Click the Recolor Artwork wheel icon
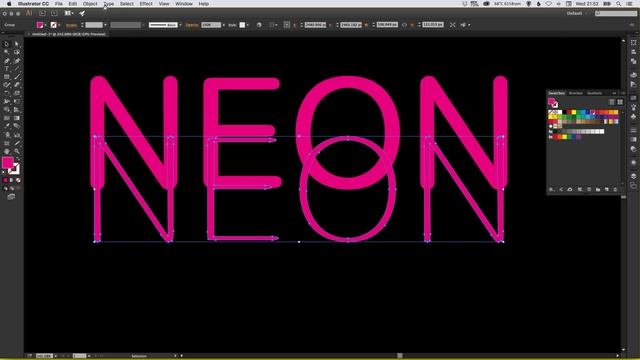 (x=259, y=25)
